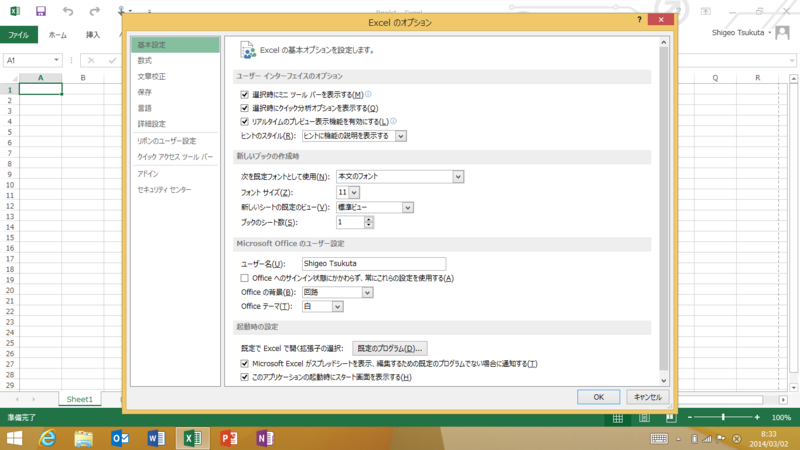Toggle the mini toolbar on selection checkbox
The width and height of the screenshot is (800, 450).
(244, 94)
